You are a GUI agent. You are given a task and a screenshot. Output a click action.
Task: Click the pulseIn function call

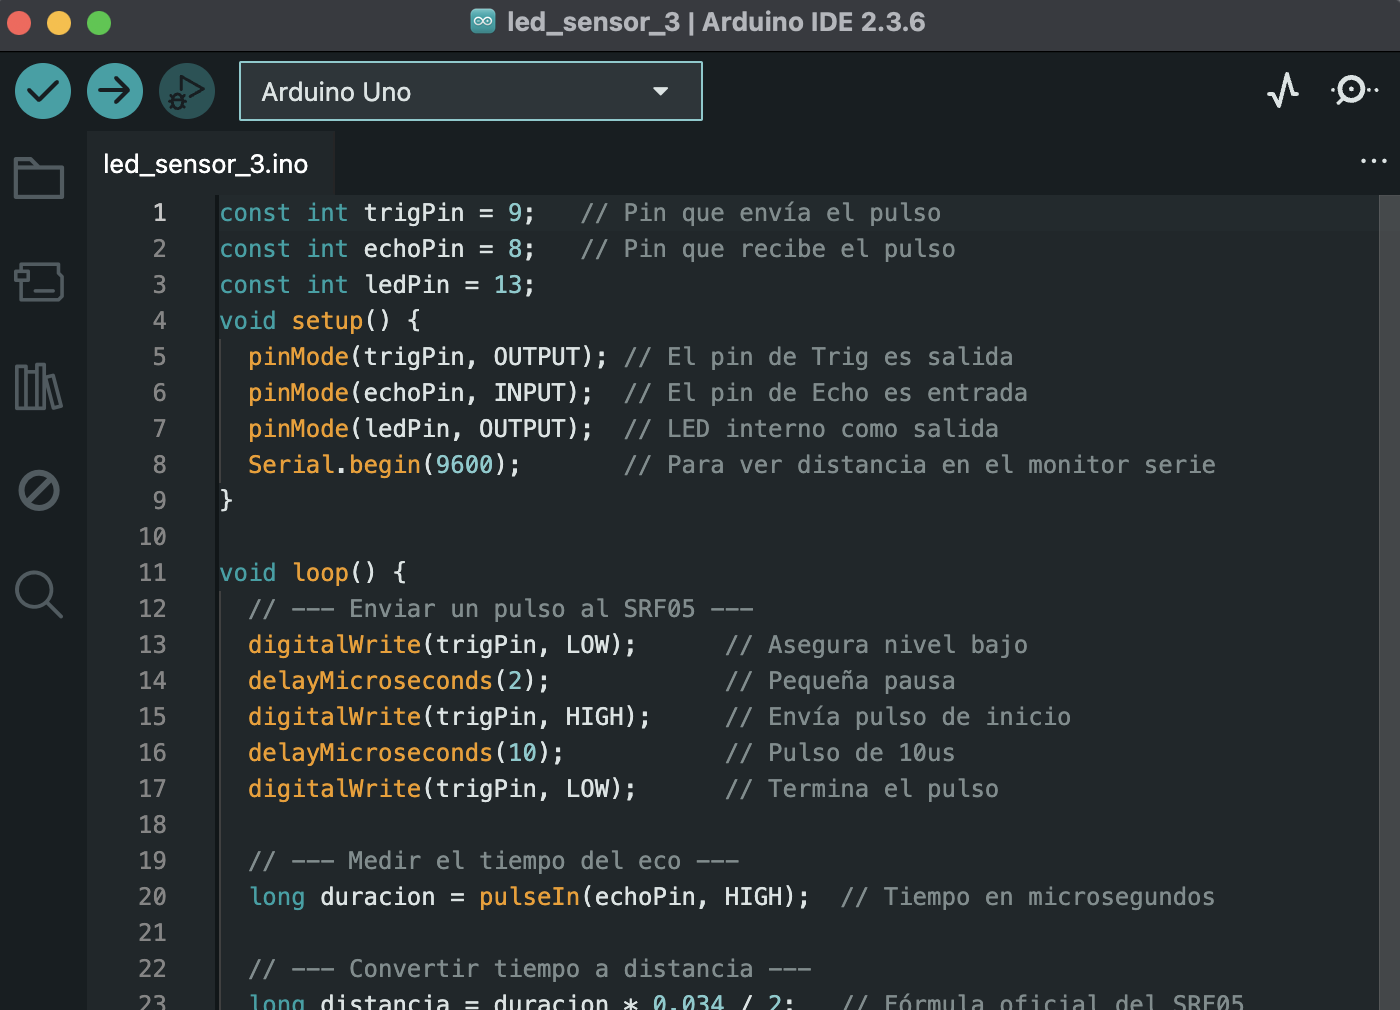(529, 897)
